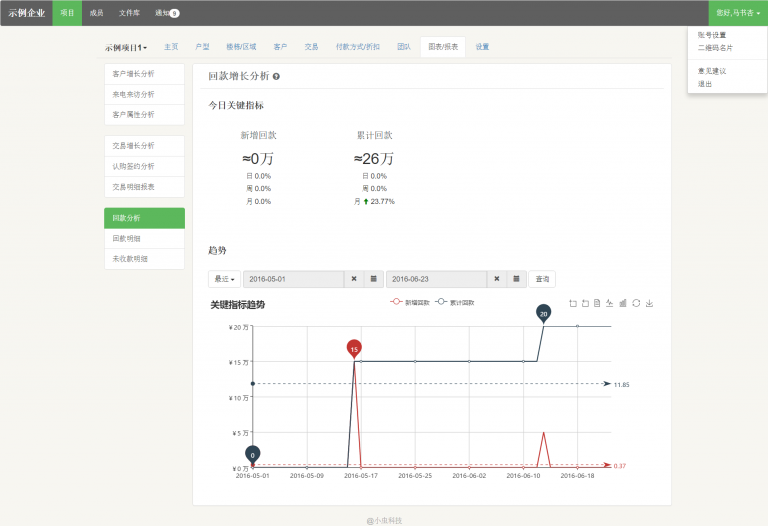Image resolution: width=768 pixels, height=526 pixels.
Task: Open the calendar picker for end date
Action: (516, 279)
